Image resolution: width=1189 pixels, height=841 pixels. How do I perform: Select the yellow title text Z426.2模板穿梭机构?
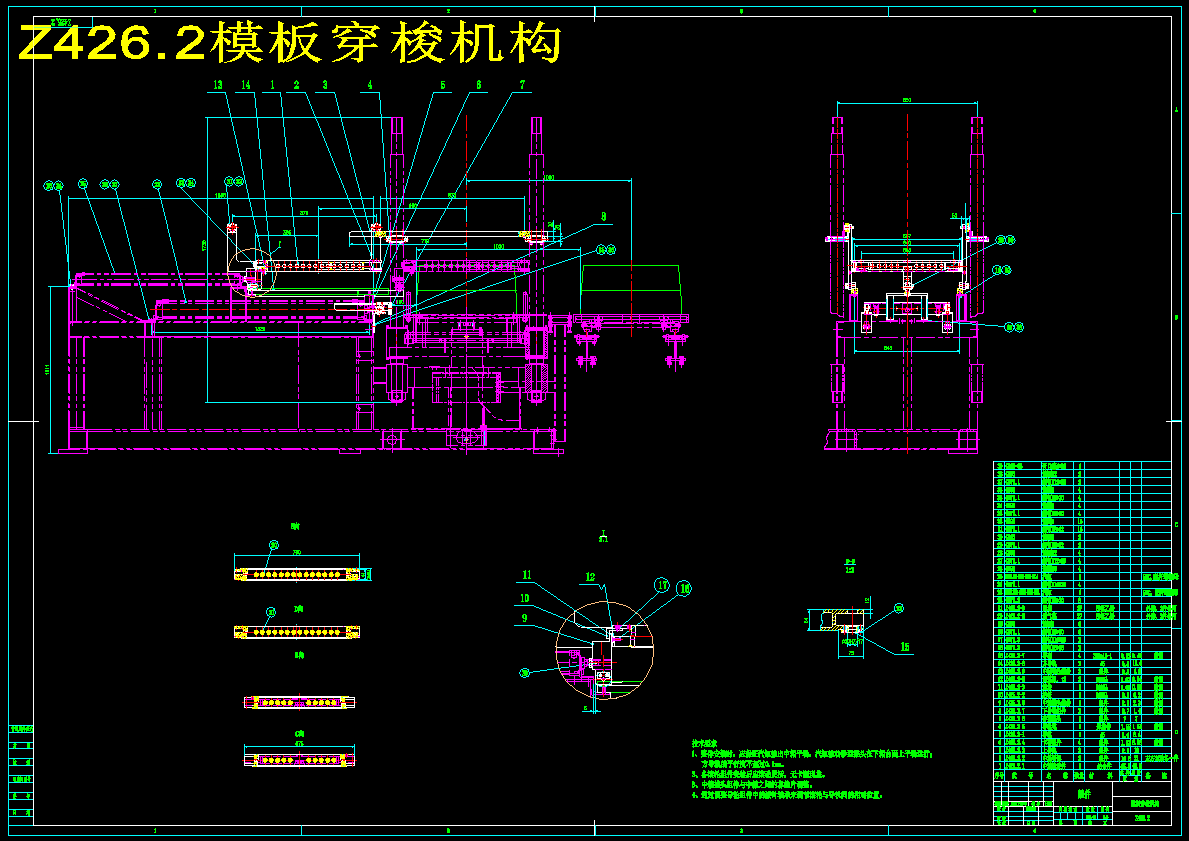coord(289,43)
